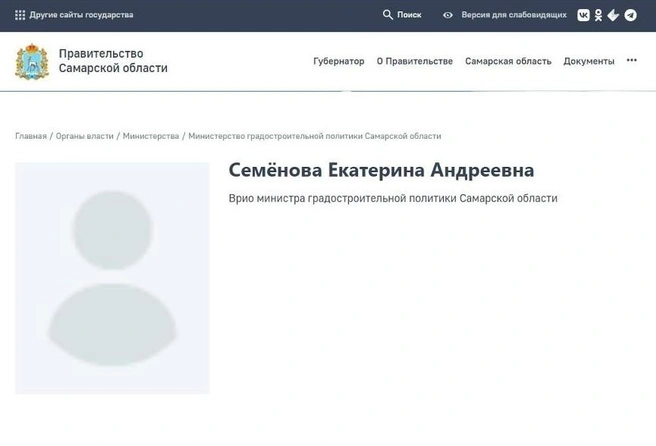This screenshot has width=656, height=446.
Task: Click Версия для слабовидящих link
Action: pyautogui.click(x=514, y=15)
